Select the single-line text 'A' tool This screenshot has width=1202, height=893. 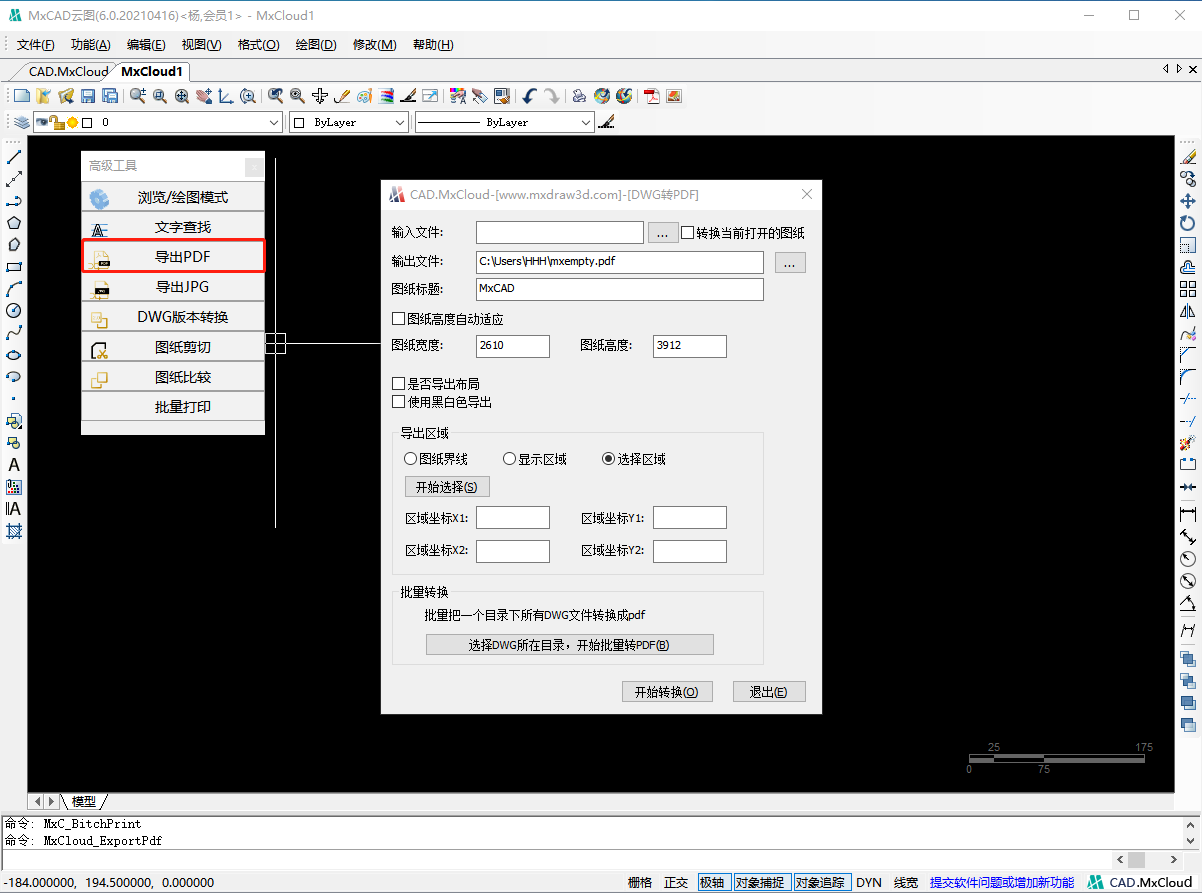click(14, 465)
